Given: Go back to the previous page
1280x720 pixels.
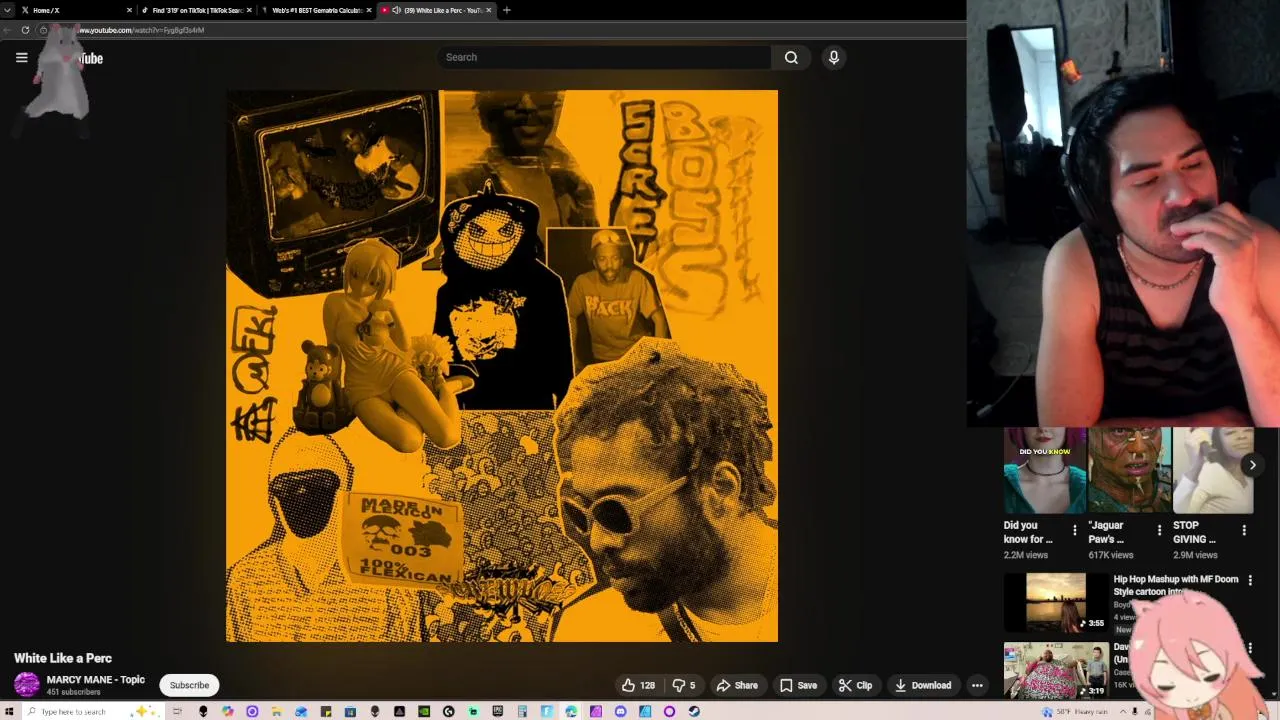Looking at the screenshot, I should 8,30.
